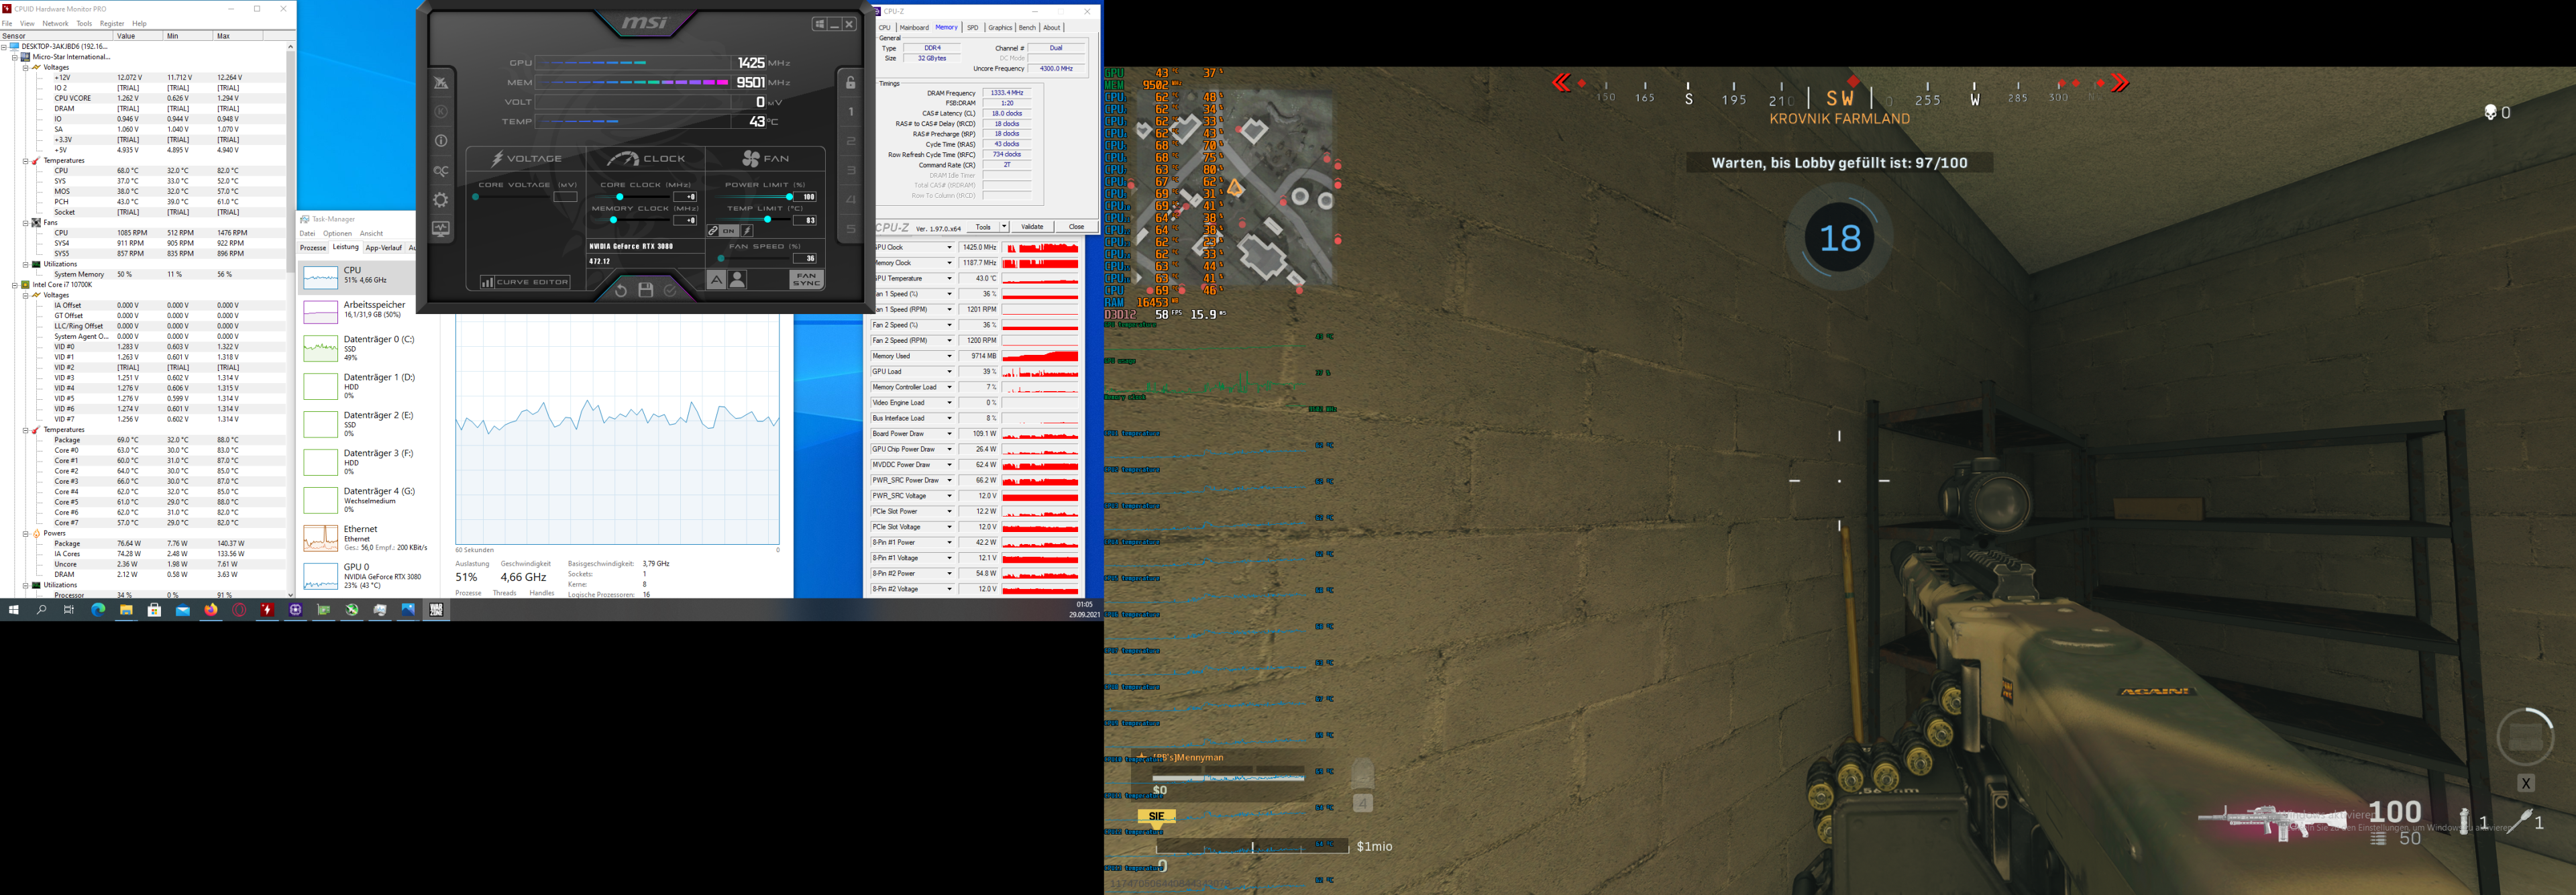Screen dimensions: 2576x895
Task: Save Afterburner settings with floppy icon
Action: click(x=646, y=290)
